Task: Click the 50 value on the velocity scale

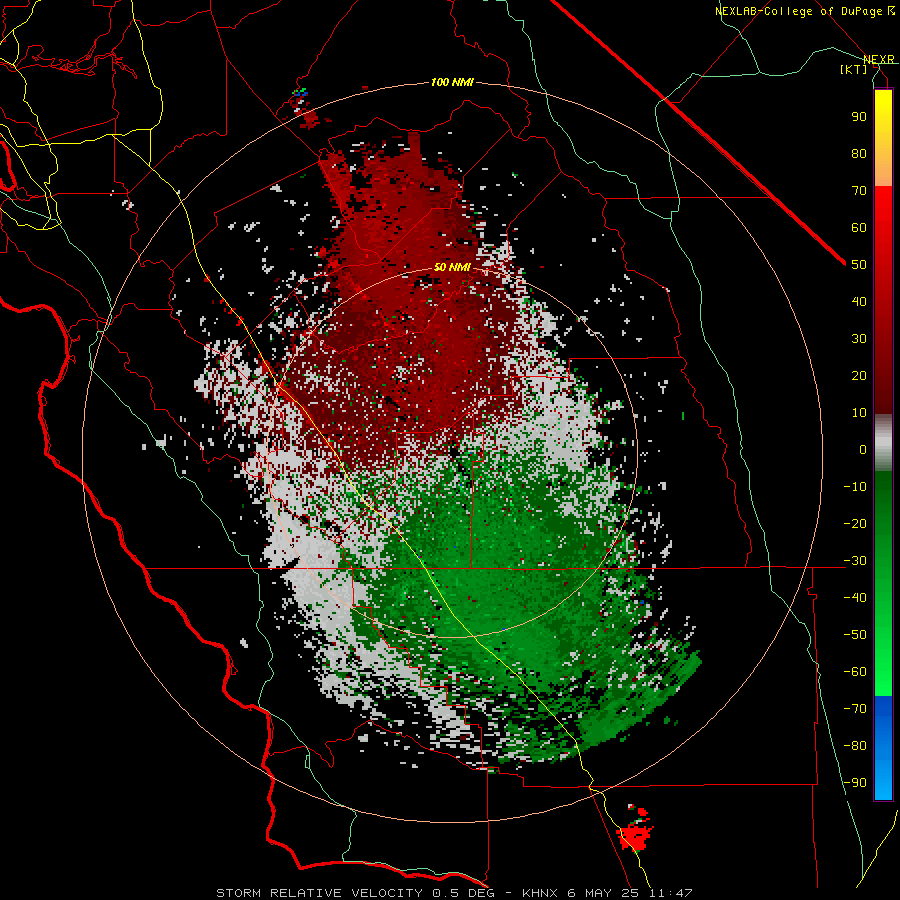Action: point(859,265)
